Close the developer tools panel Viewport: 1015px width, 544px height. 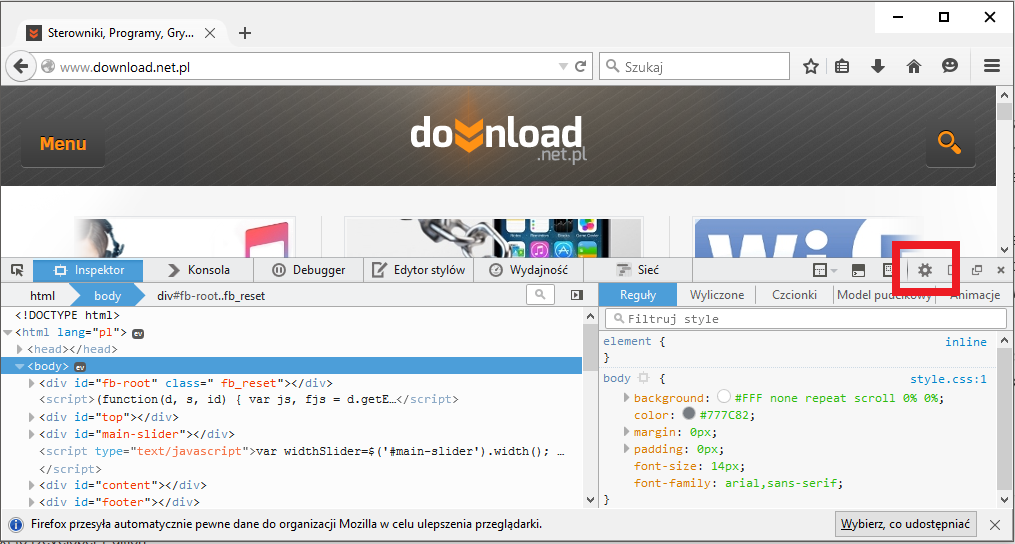click(1001, 270)
